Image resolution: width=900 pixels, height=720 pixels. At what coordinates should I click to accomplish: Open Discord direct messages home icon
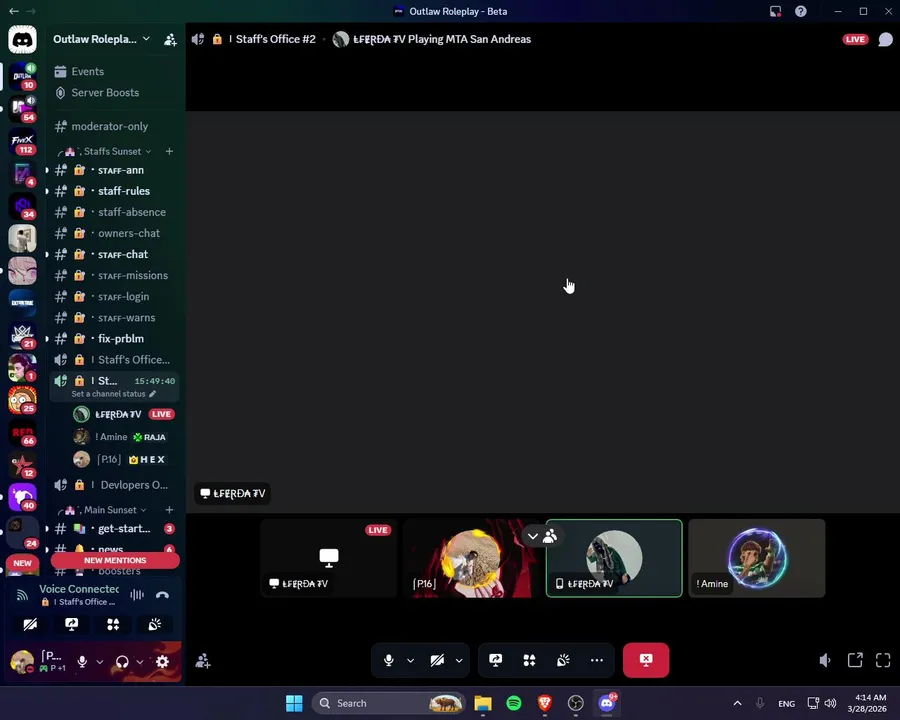tap(22, 40)
